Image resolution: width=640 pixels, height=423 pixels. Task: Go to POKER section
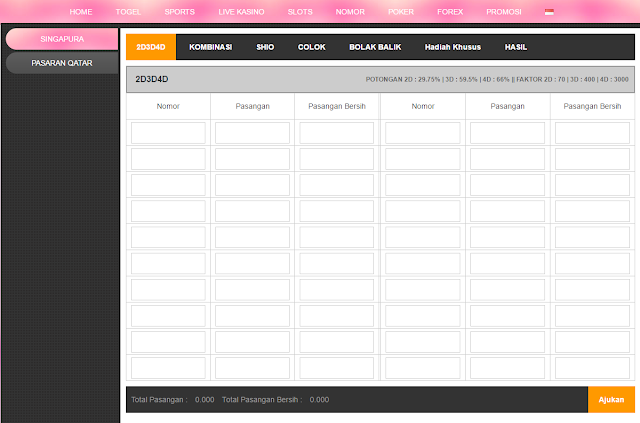401,12
